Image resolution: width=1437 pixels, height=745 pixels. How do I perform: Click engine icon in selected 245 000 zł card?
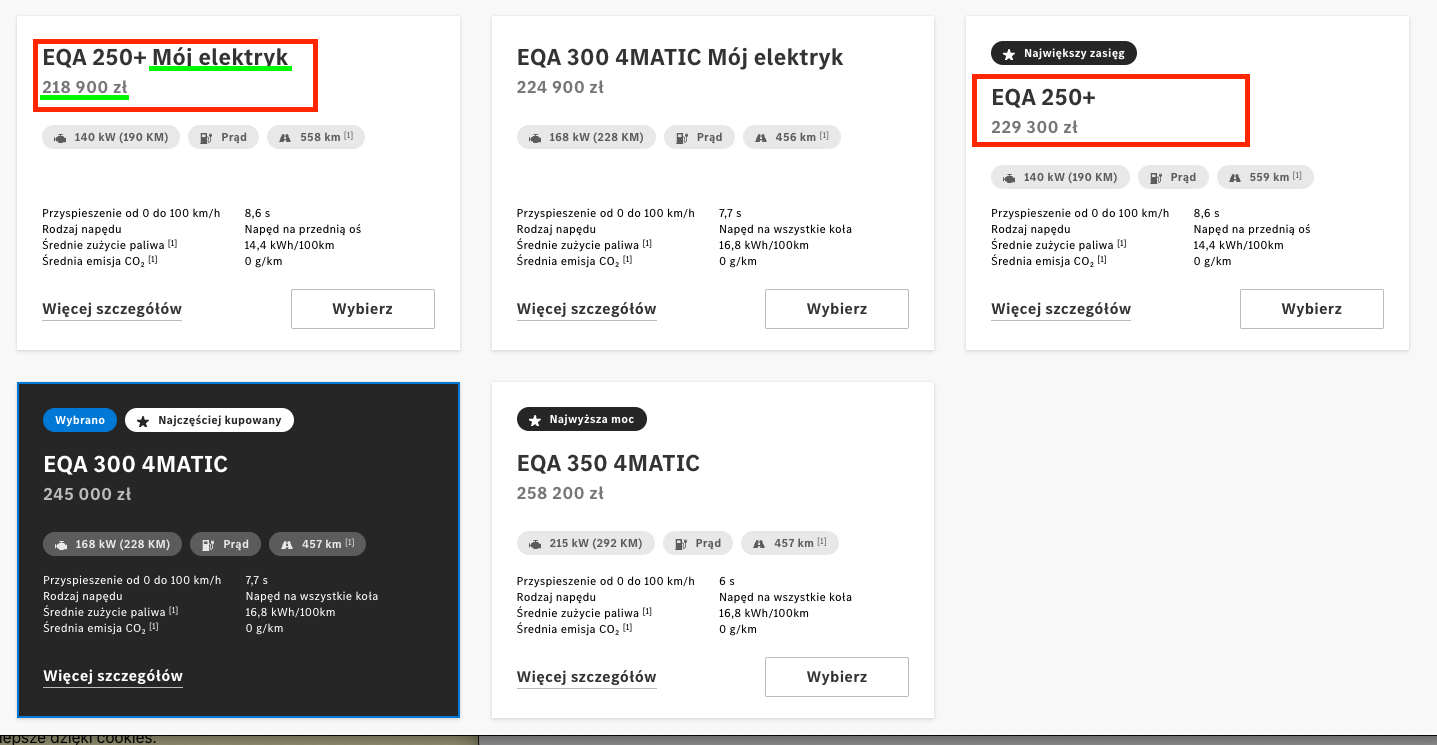[61, 544]
